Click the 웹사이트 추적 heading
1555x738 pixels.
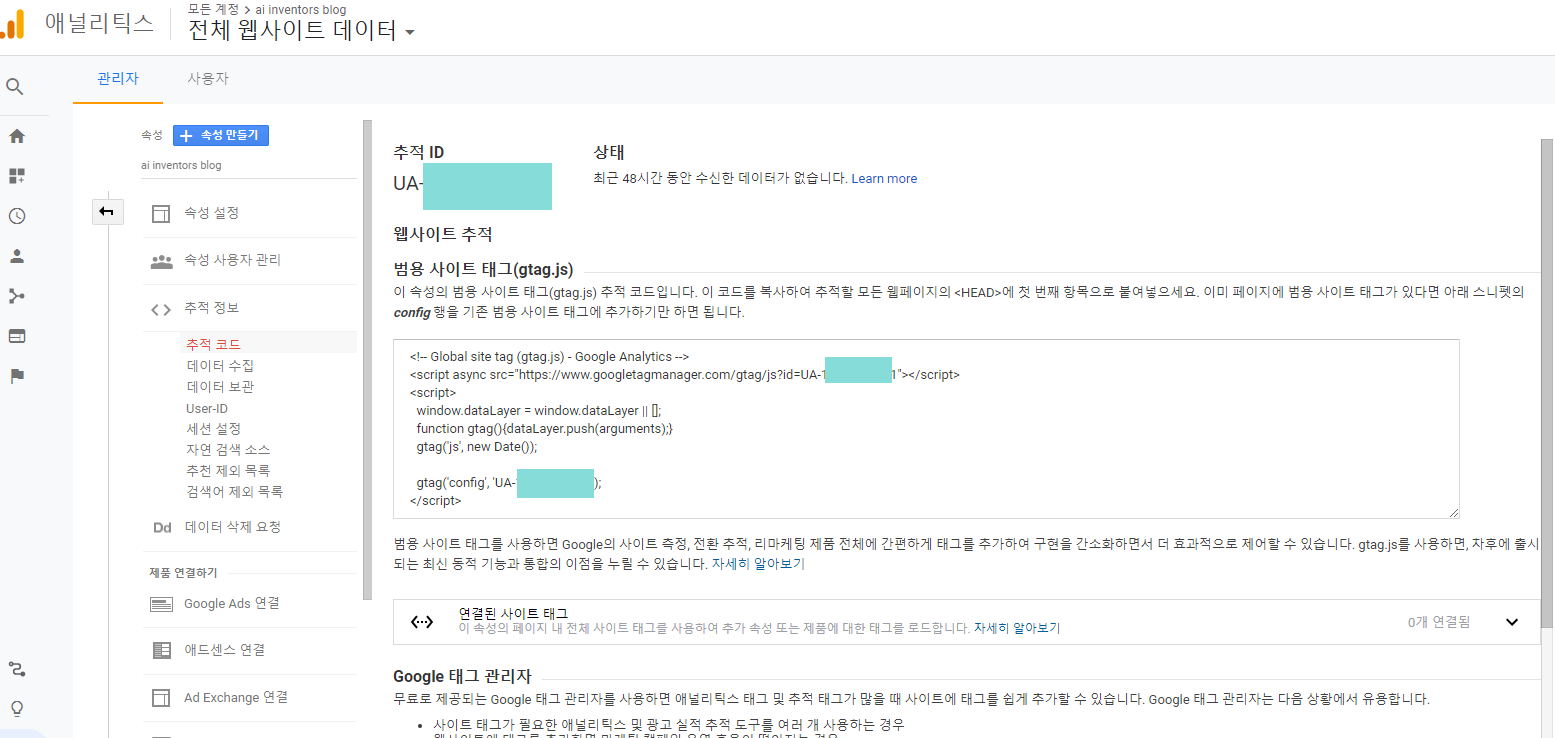pyautogui.click(x=443, y=234)
